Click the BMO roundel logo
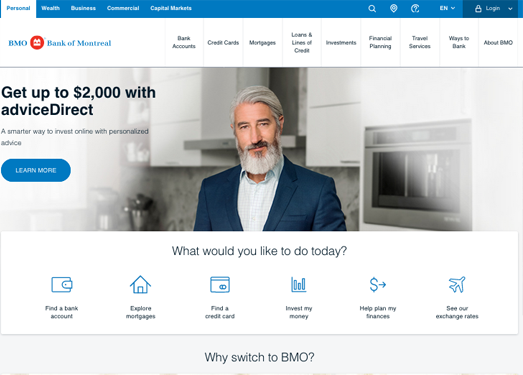The width and height of the screenshot is (523, 375). 37,43
